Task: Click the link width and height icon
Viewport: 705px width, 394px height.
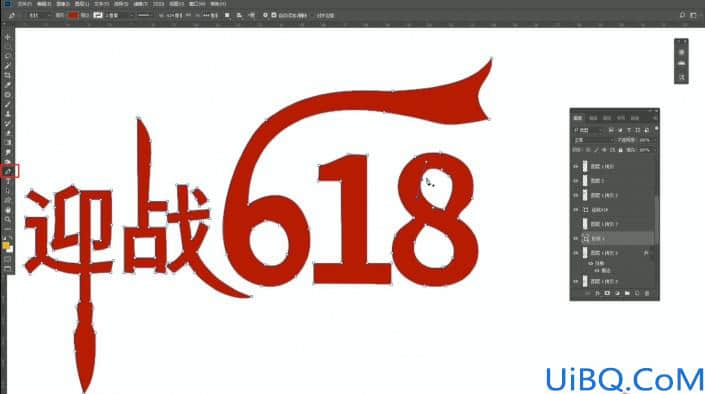Action: pos(188,15)
